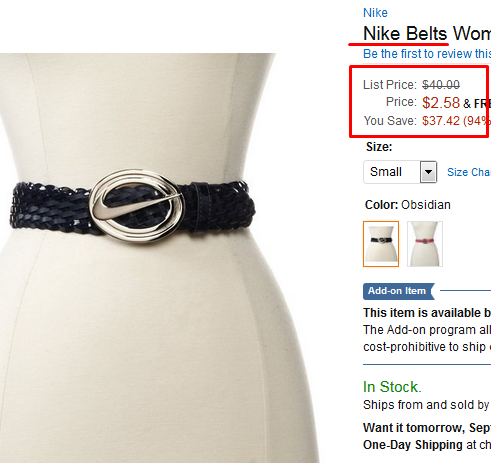Click the 'Color: Obsidian' label
The width and height of the screenshot is (491, 465).
coord(408,205)
